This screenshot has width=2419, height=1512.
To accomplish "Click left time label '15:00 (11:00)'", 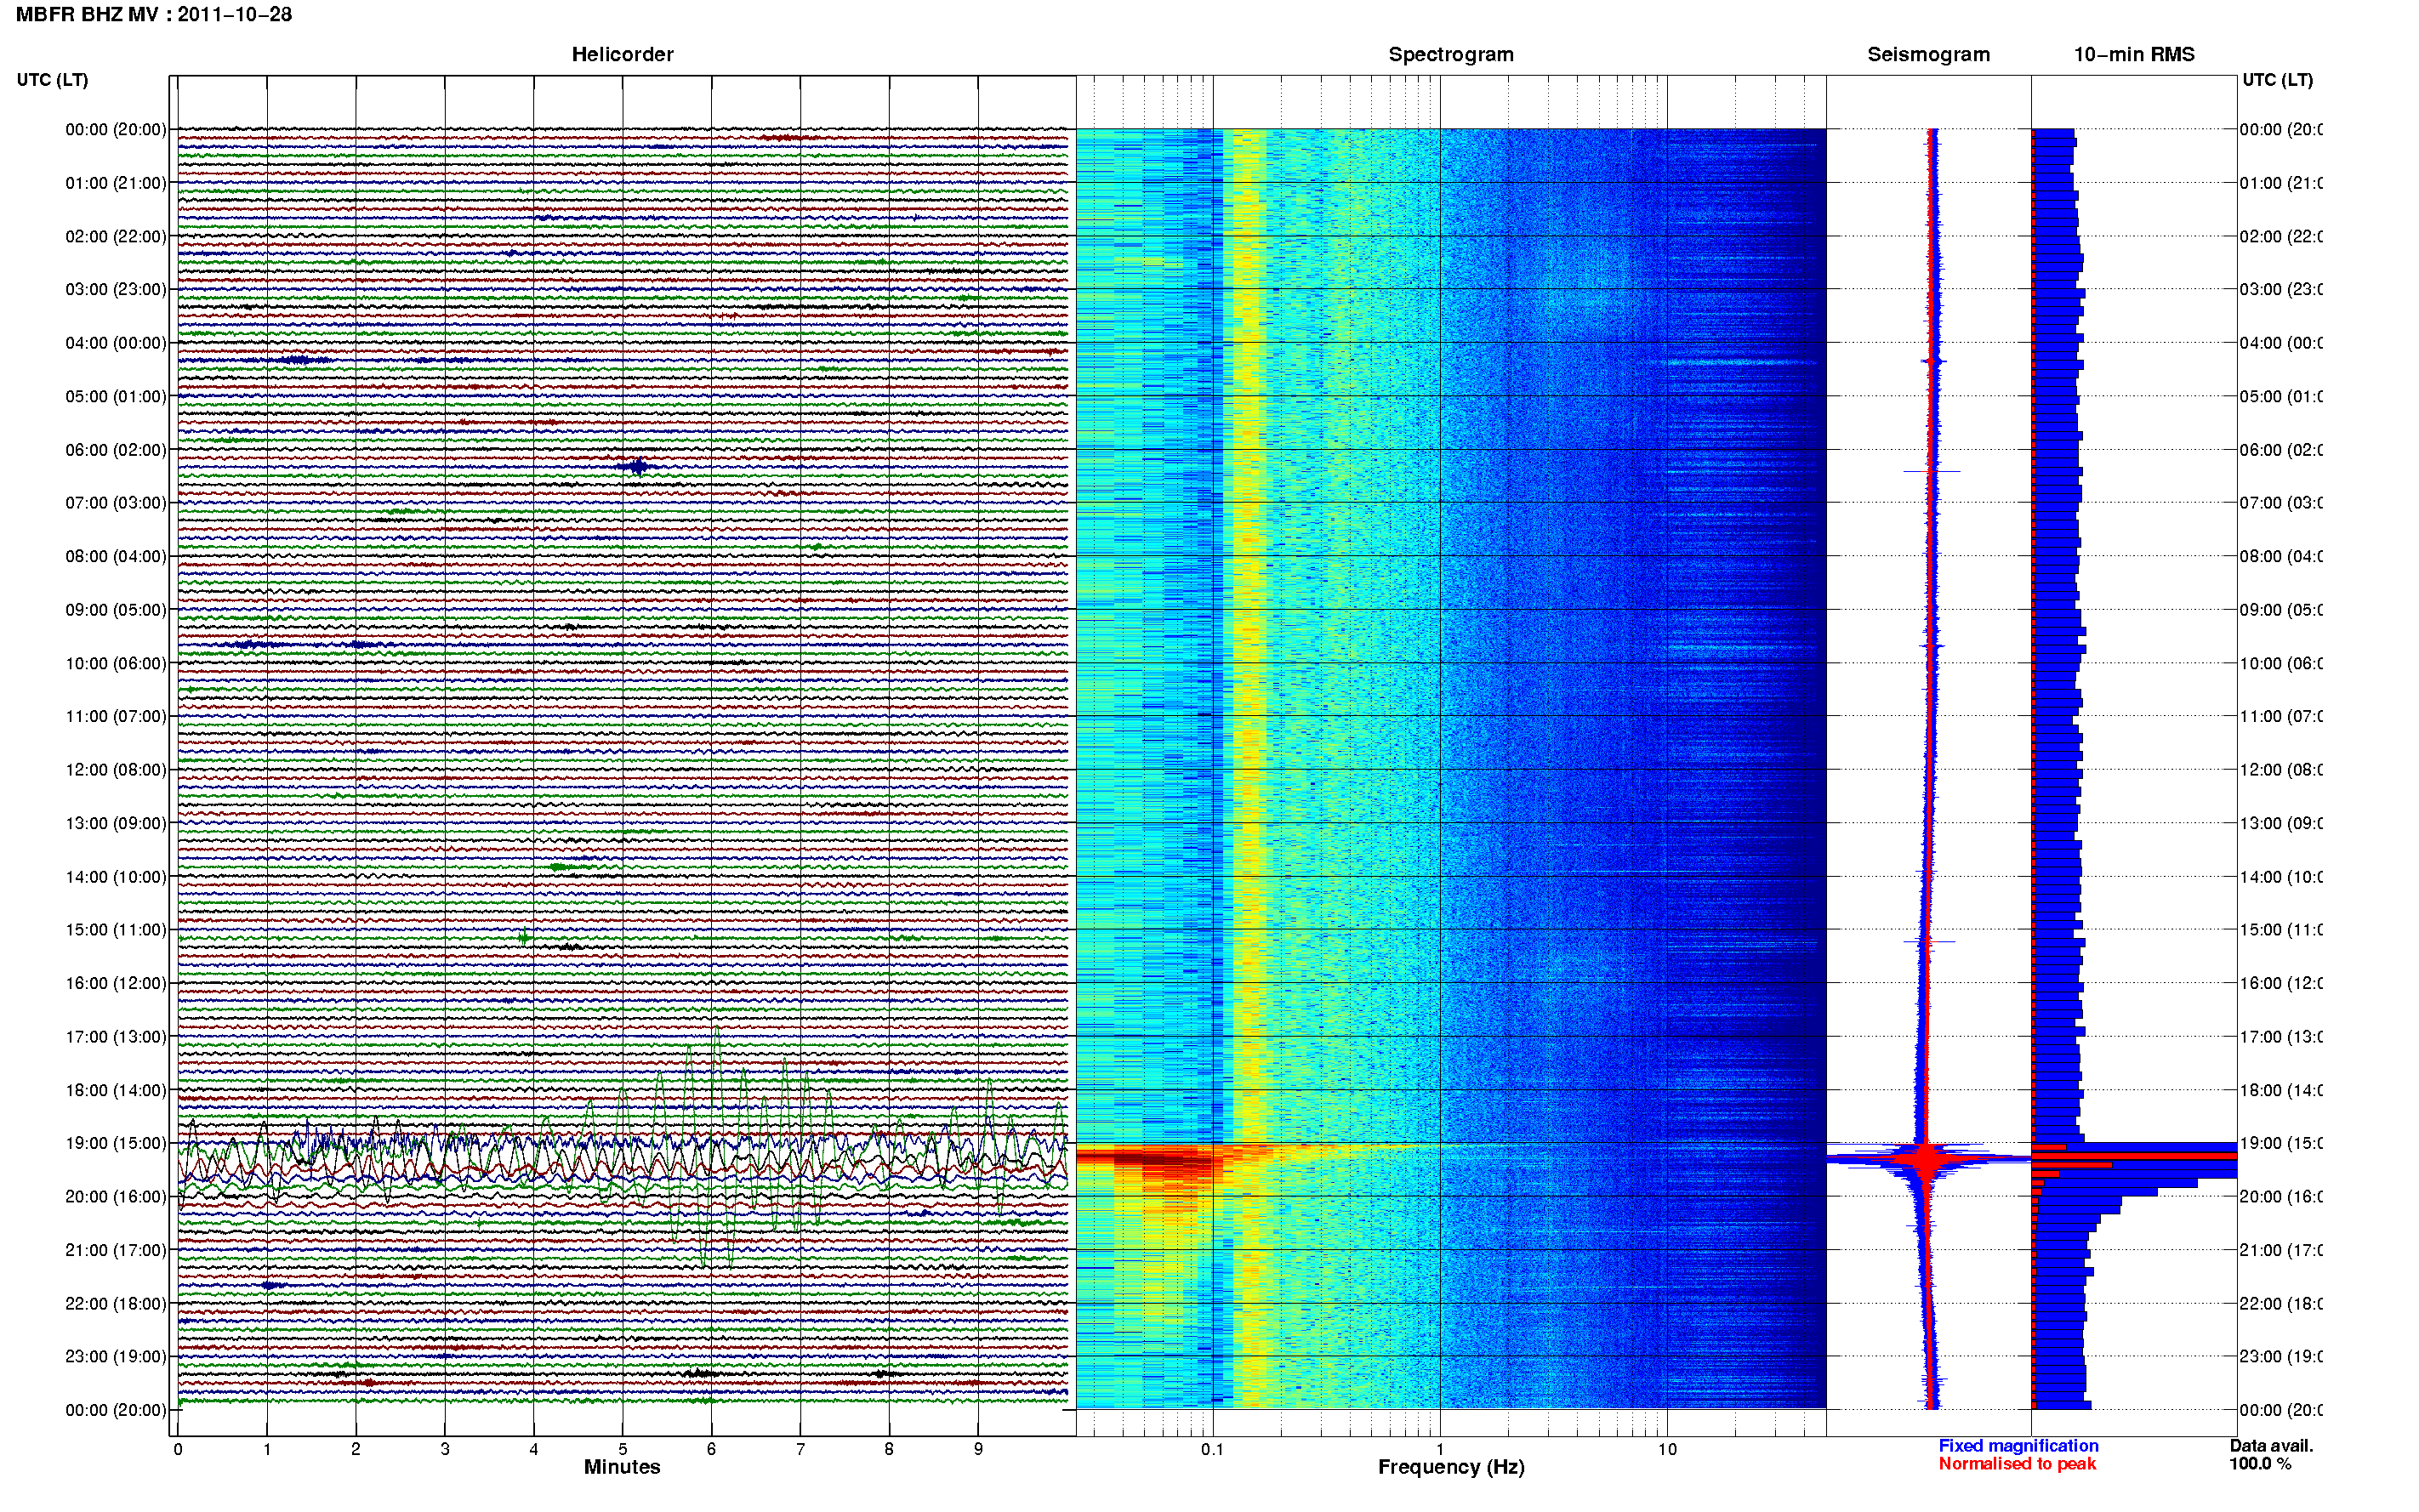I will 116,929.
